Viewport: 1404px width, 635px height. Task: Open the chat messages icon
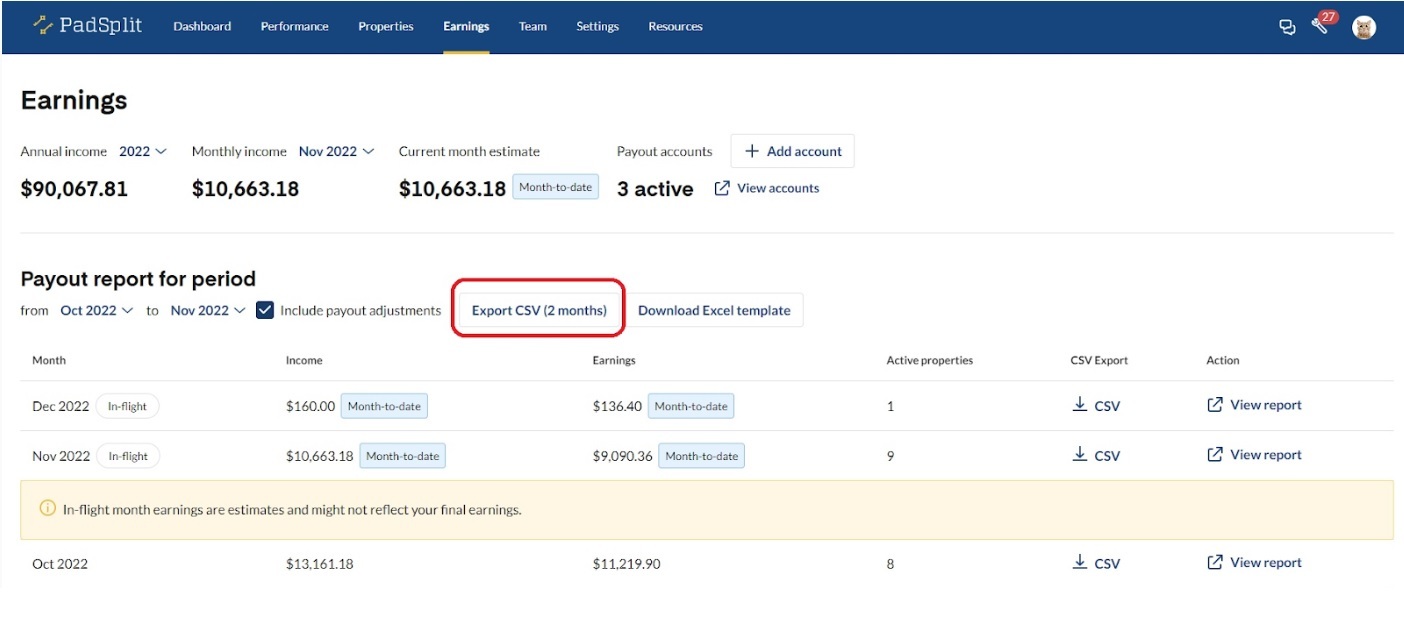tap(1287, 27)
